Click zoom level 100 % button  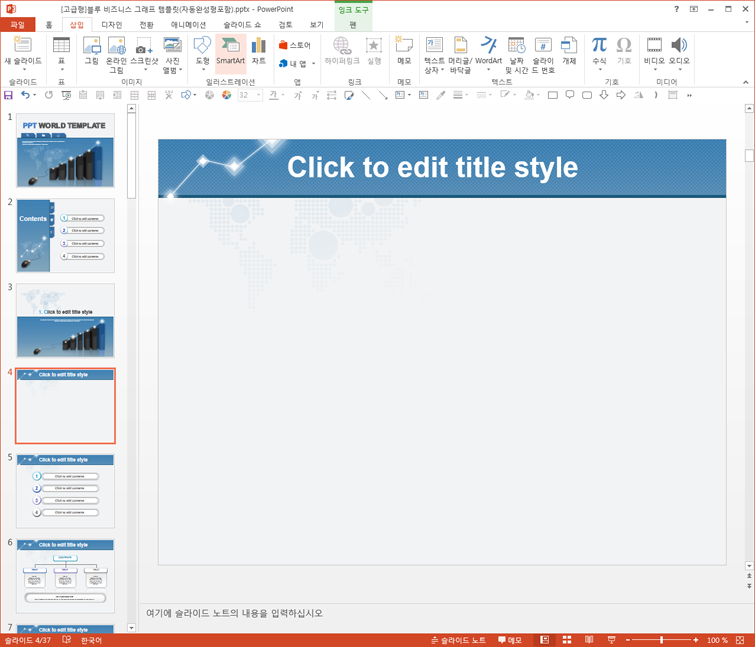717,640
